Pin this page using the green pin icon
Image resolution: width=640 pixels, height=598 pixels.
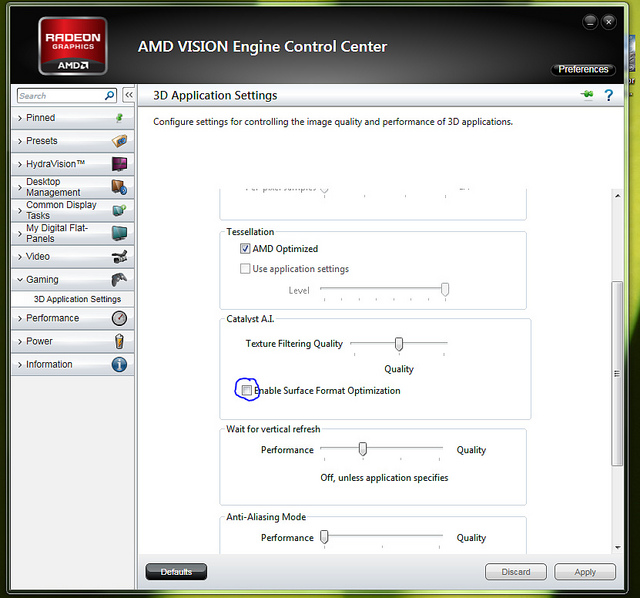pos(587,95)
